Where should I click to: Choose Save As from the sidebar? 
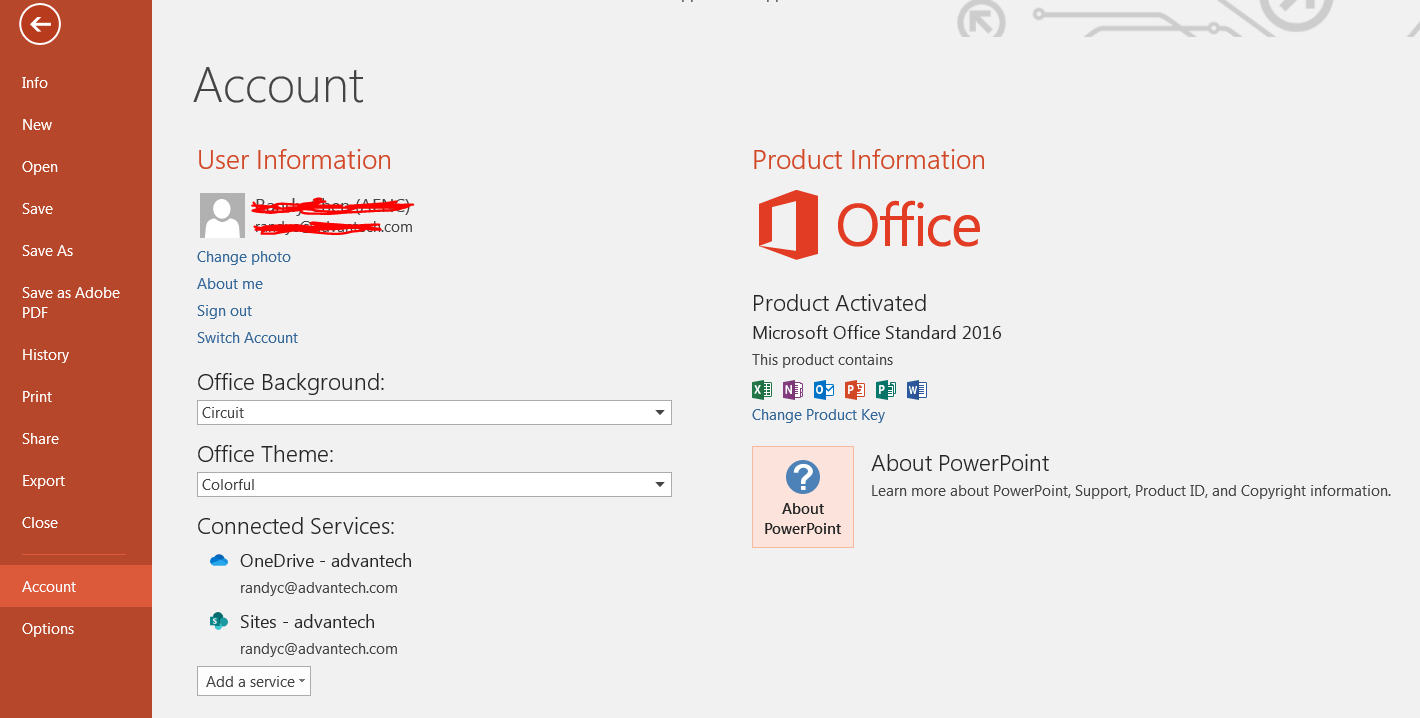coord(76,251)
